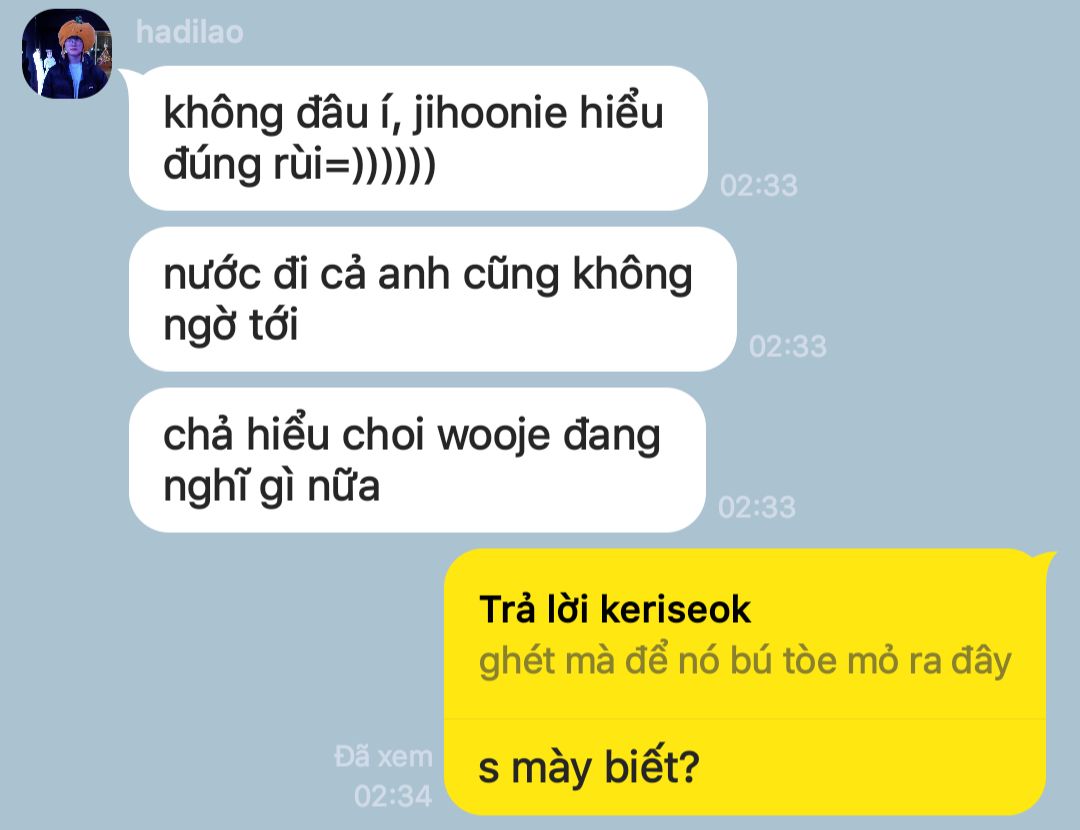Select the message "chả hiểu choi wooje đang nghĩ gì nữa"
This screenshot has width=1080, height=830.
(417, 460)
